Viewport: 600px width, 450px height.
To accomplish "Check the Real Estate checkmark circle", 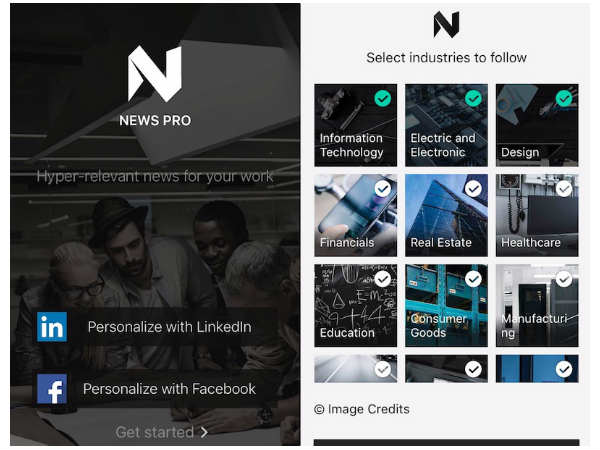I will coord(473,189).
